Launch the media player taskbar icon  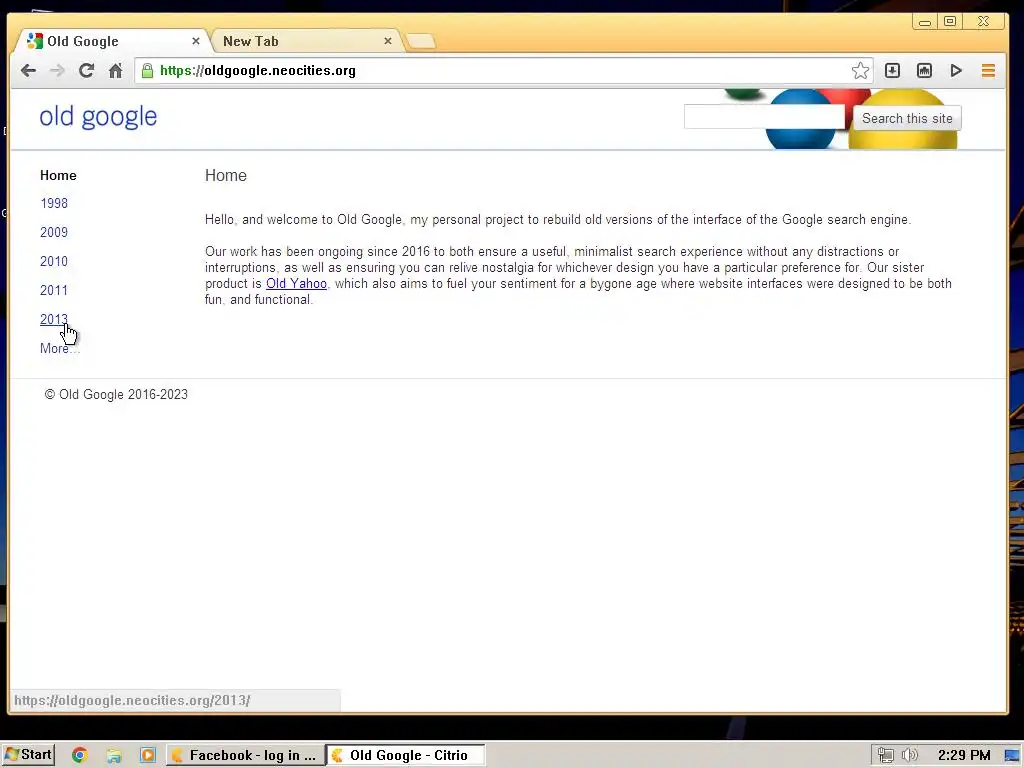(148, 755)
